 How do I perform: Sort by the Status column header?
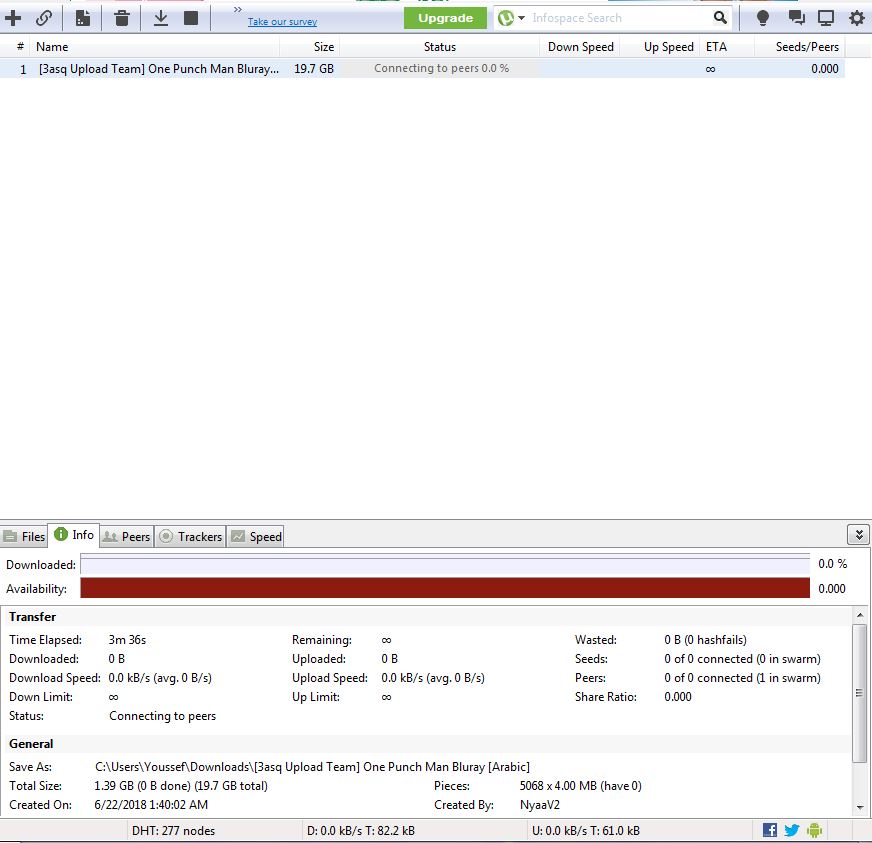pos(439,47)
